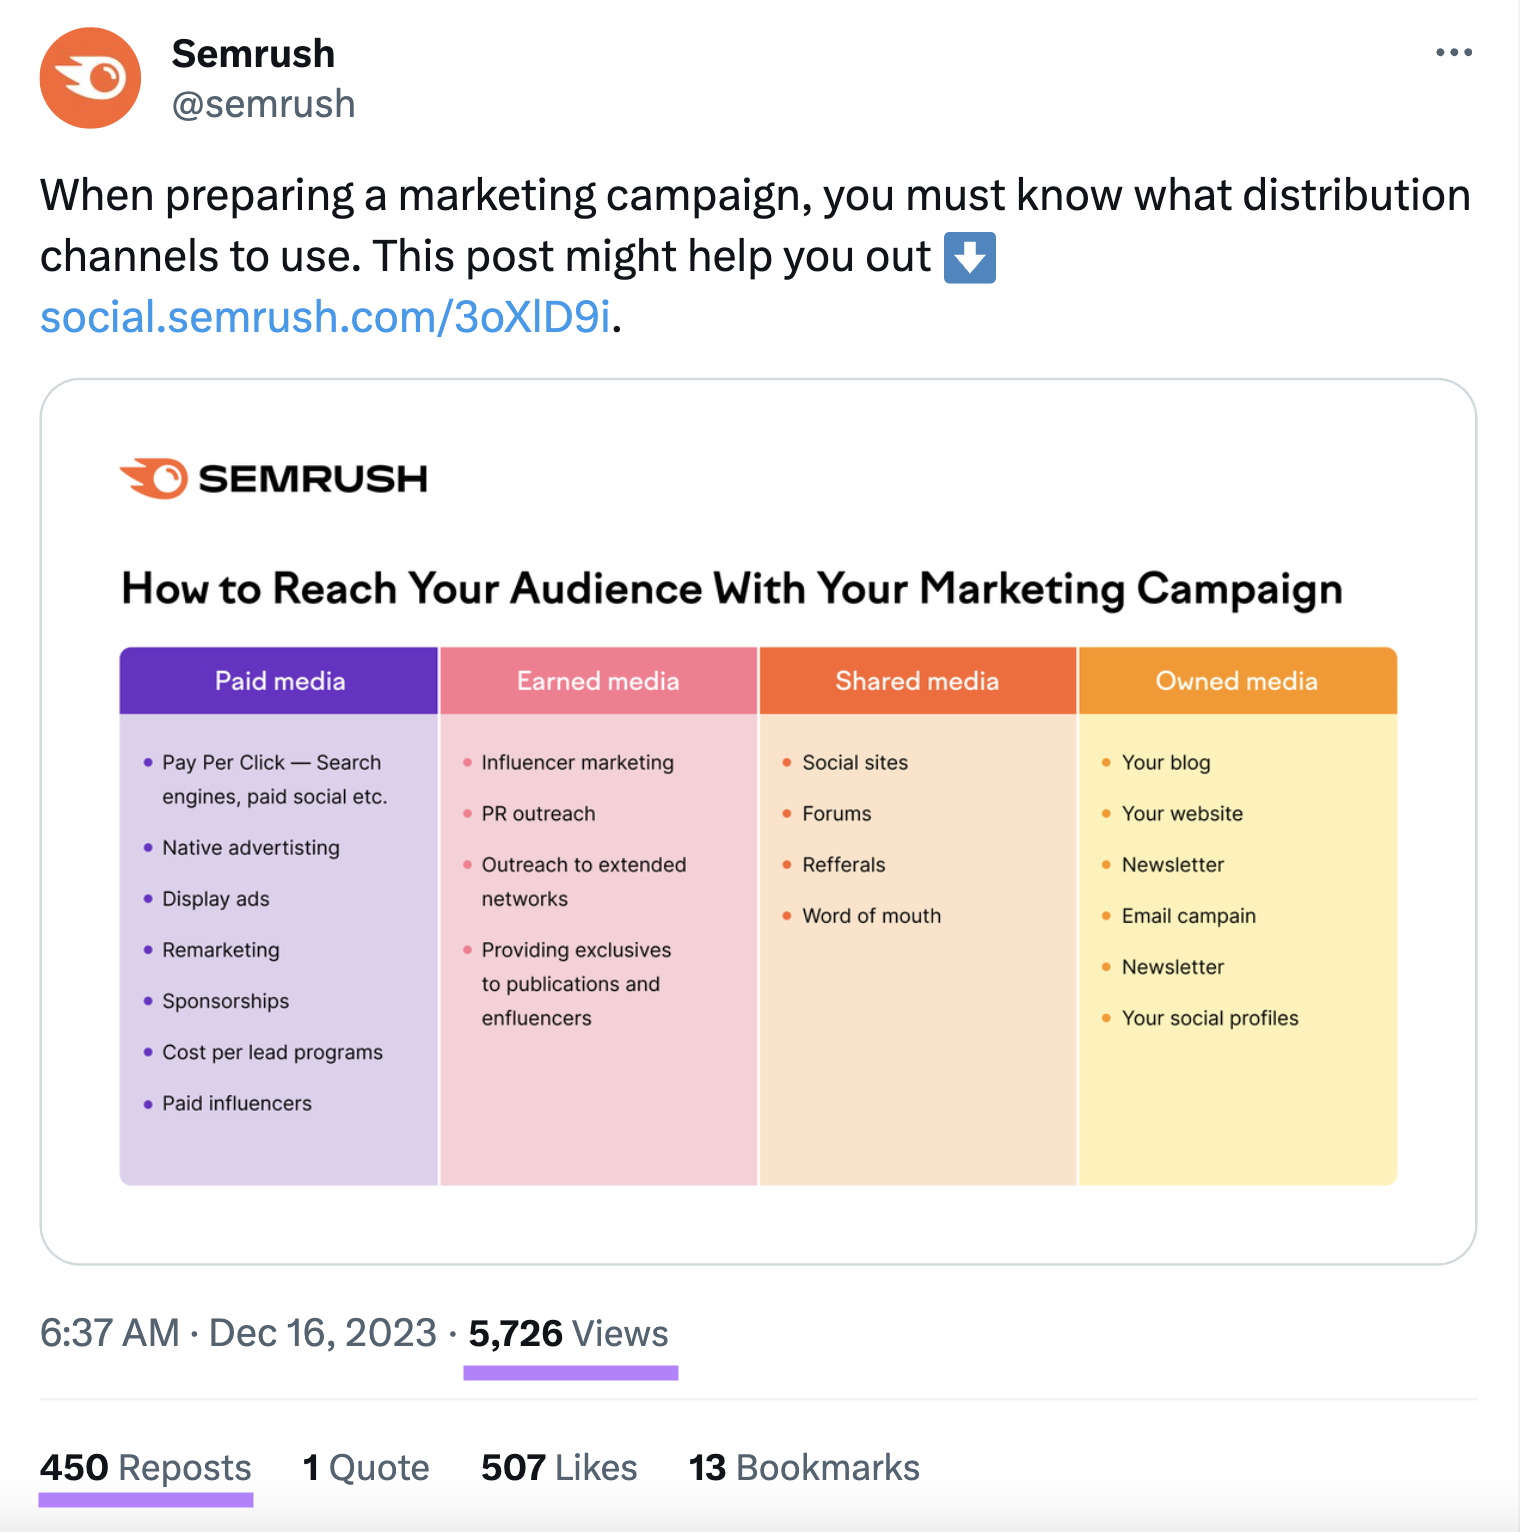This screenshot has height=1532, width=1520.
Task: Open the marketing campaign infographic image
Action: point(760,820)
